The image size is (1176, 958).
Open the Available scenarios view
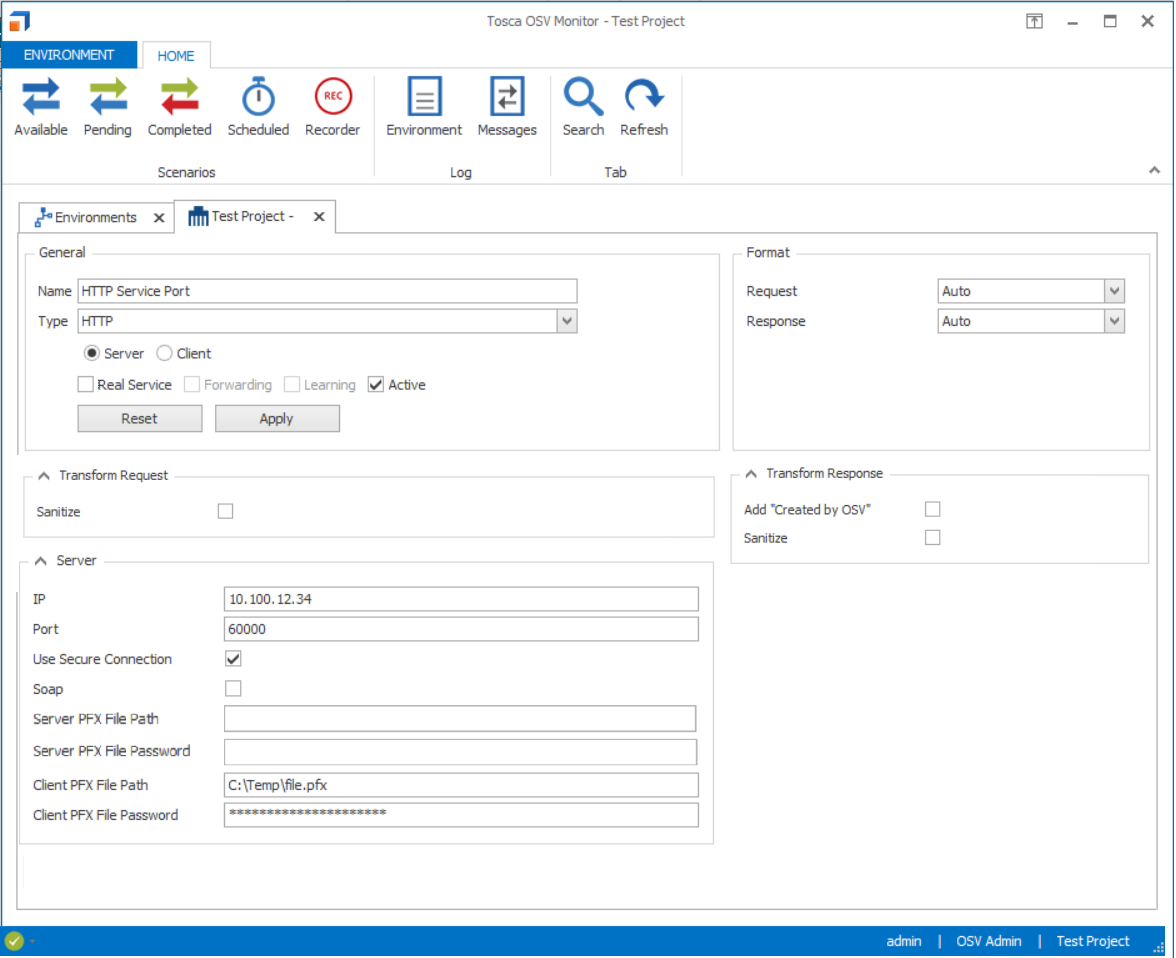(x=41, y=108)
